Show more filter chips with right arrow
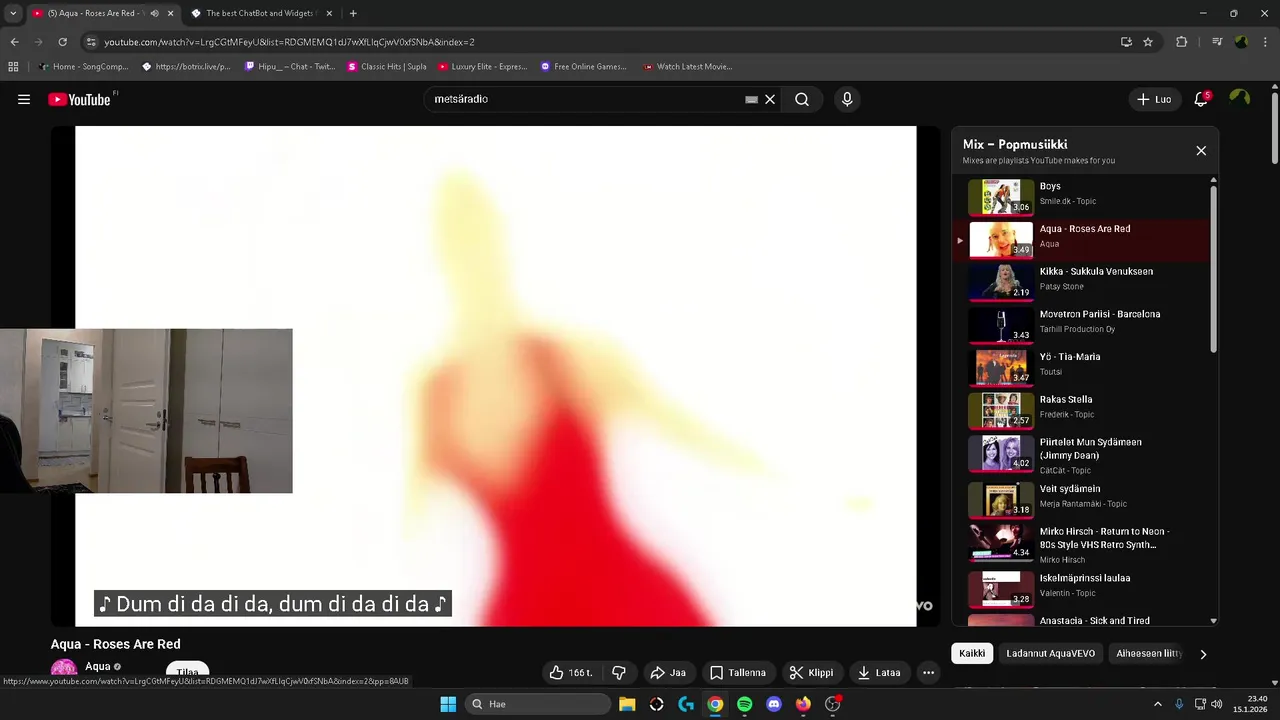1280x720 pixels. point(1203,654)
